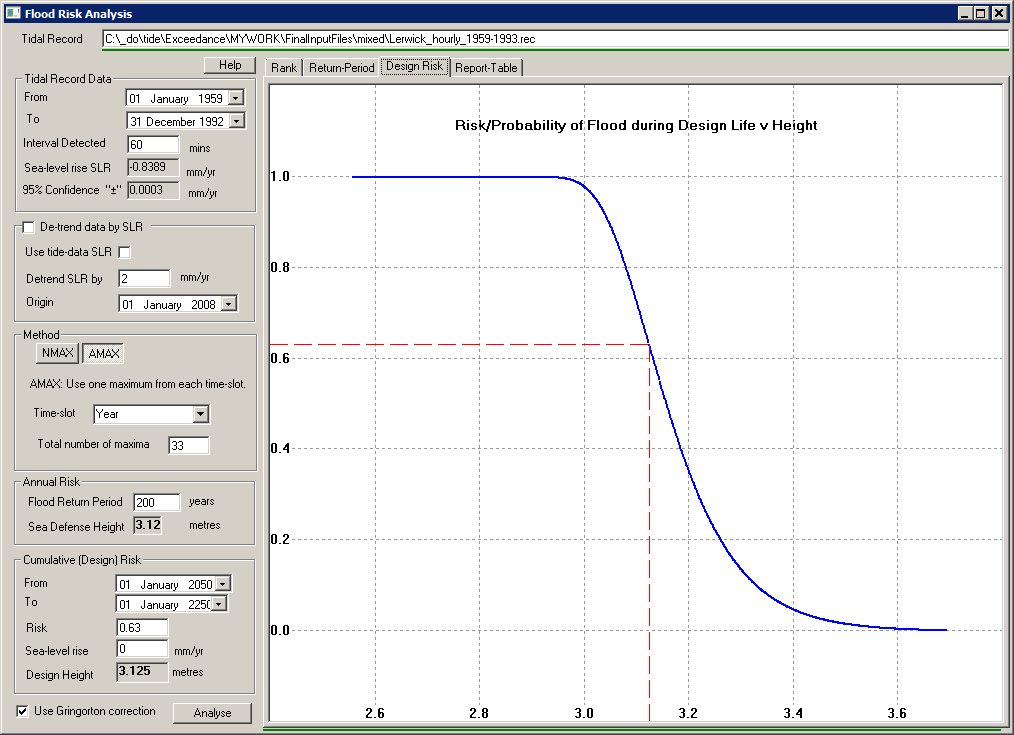The height and width of the screenshot is (735, 1014).
Task: Minimize the Flood Risk Analysis window
Action: (x=965, y=13)
